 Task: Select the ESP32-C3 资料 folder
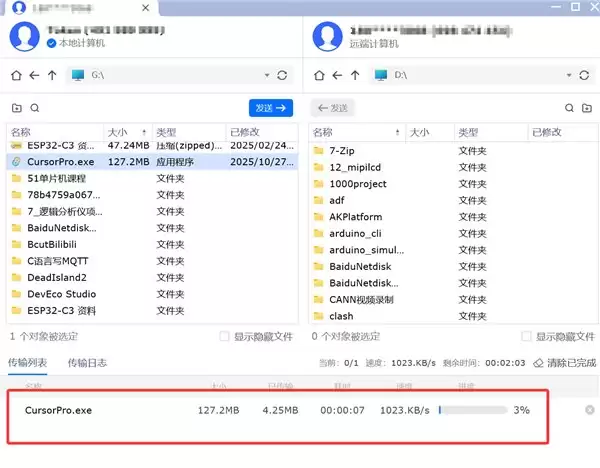152,311
